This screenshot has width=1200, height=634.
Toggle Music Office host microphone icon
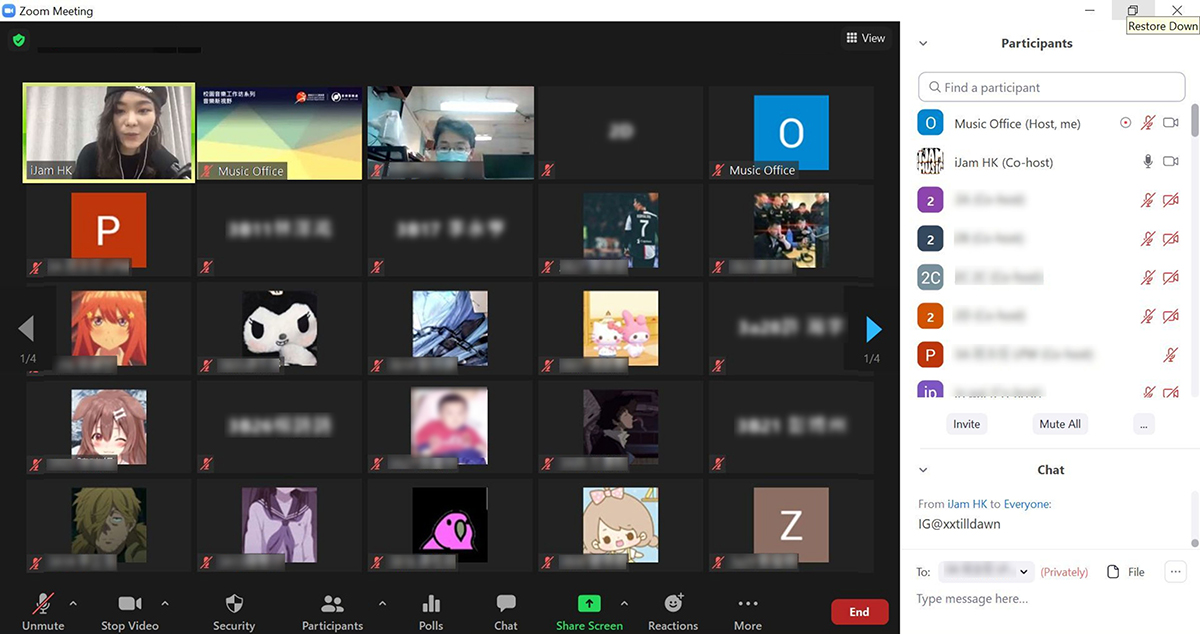coord(1148,123)
